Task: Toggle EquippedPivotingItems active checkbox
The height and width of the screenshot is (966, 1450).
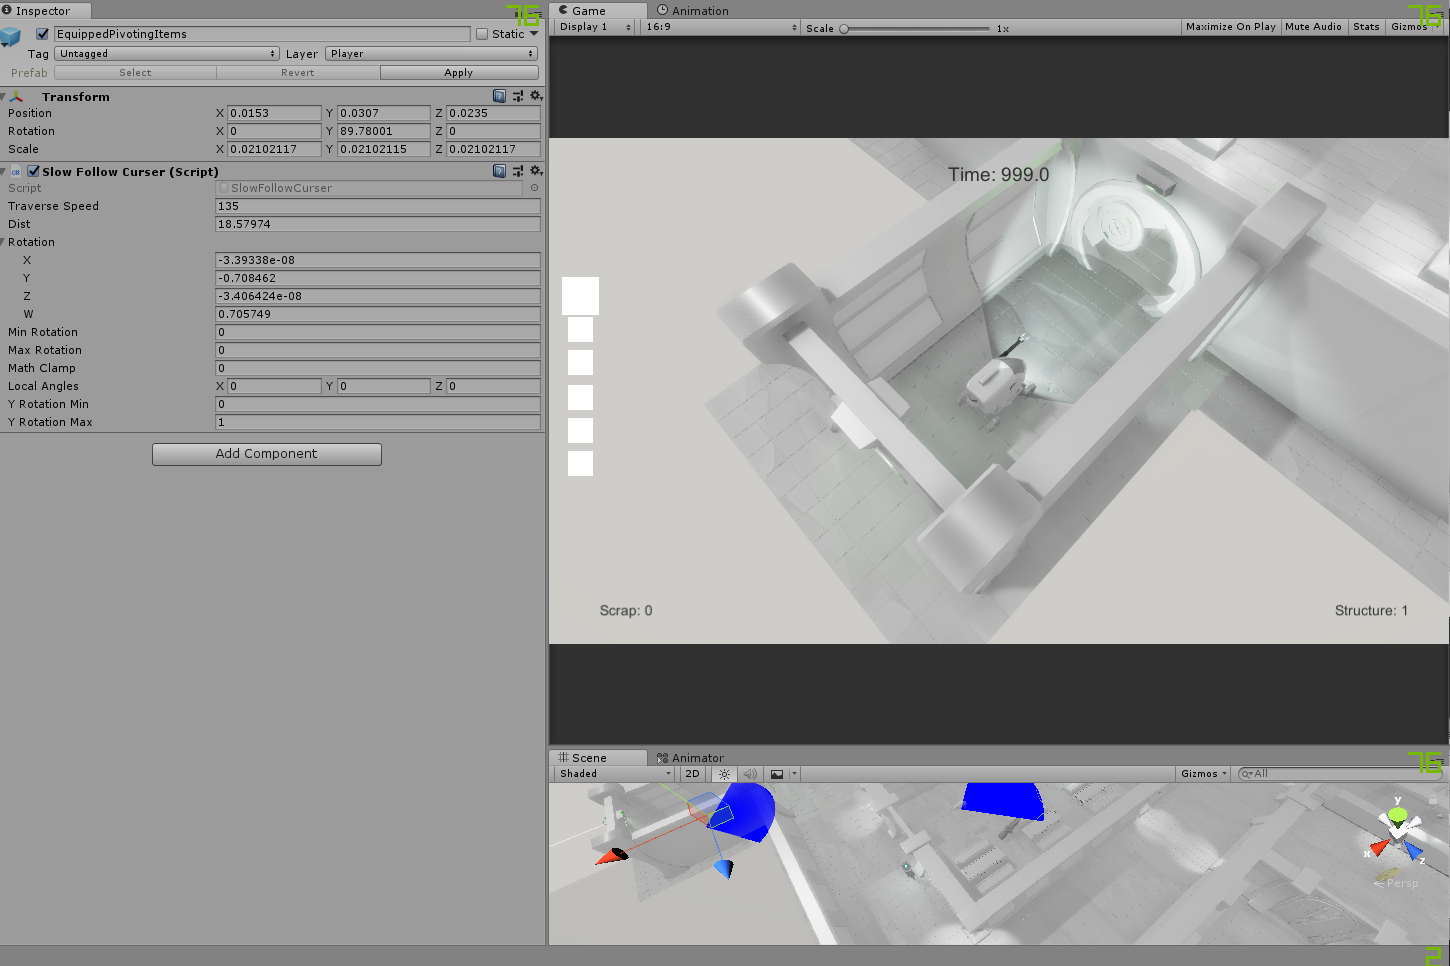Action: tap(42, 34)
